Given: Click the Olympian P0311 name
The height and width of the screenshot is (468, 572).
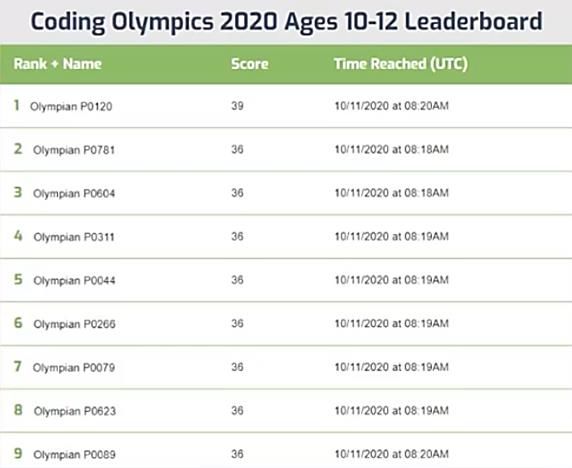Looking at the screenshot, I should pyautogui.click(x=74, y=237).
